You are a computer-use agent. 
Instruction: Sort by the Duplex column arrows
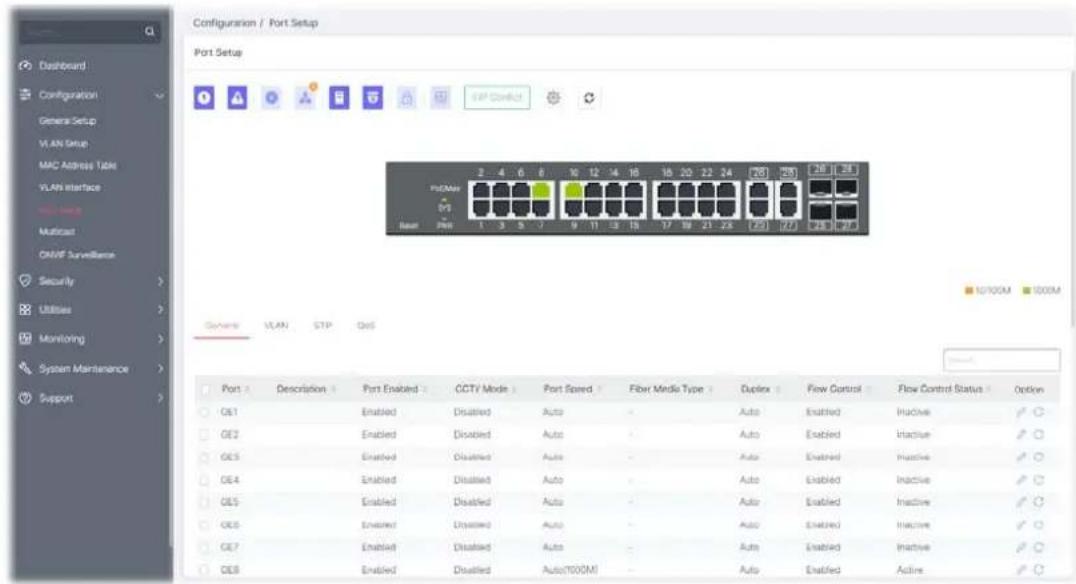[778, 389]
